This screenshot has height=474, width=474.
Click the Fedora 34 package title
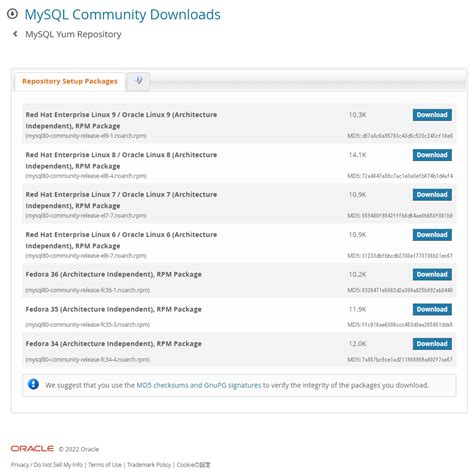pos(113,344)
